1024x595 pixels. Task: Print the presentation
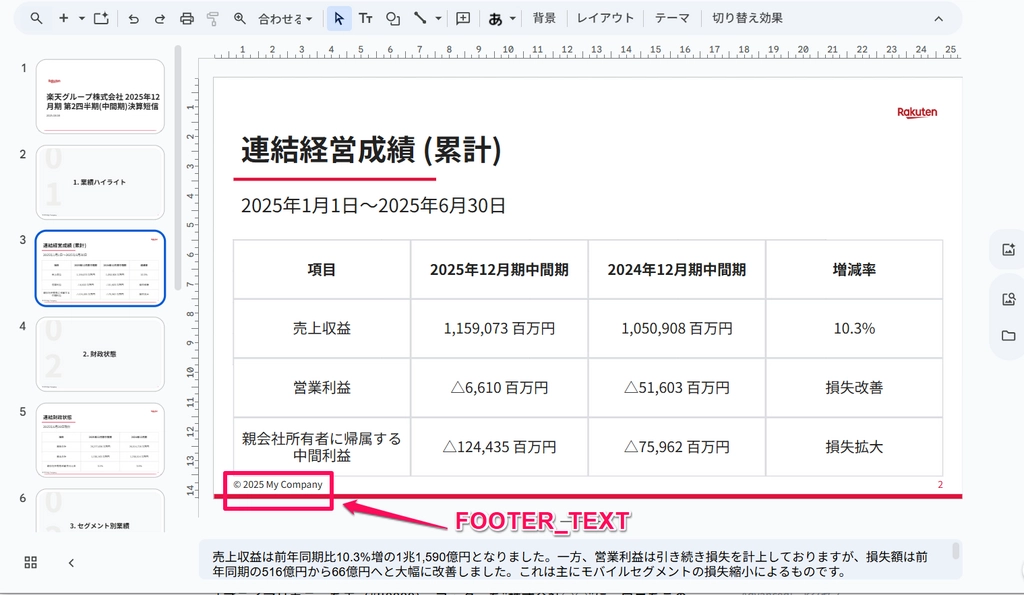187,18
